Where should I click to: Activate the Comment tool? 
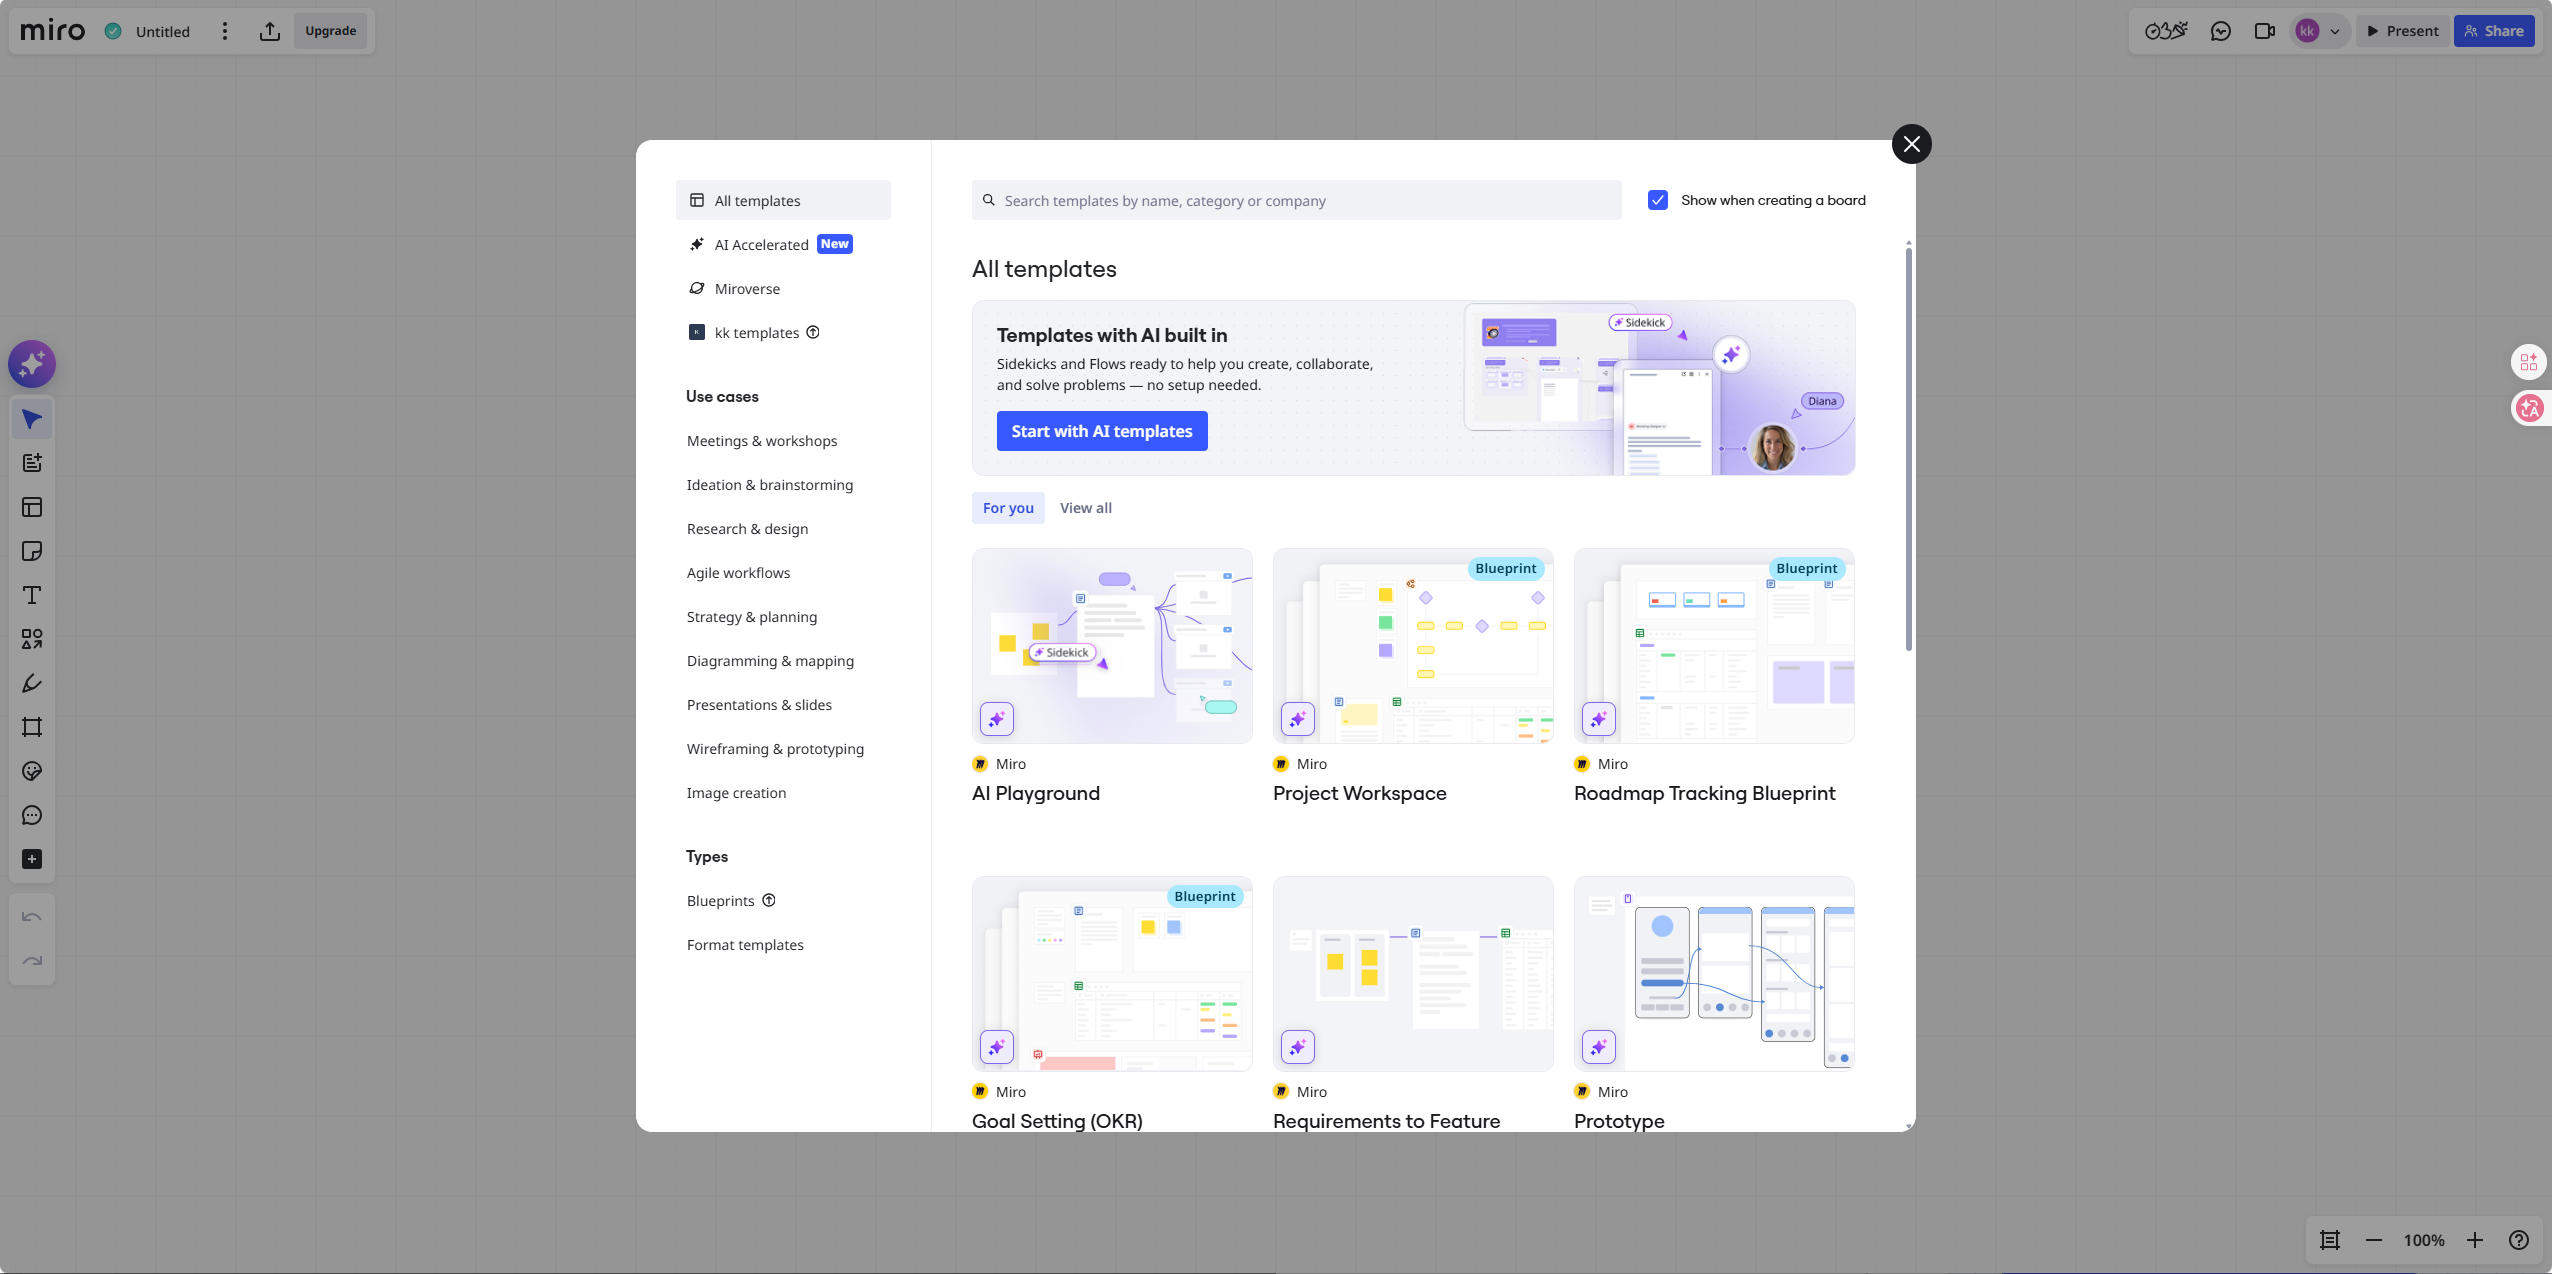[32, 815]
